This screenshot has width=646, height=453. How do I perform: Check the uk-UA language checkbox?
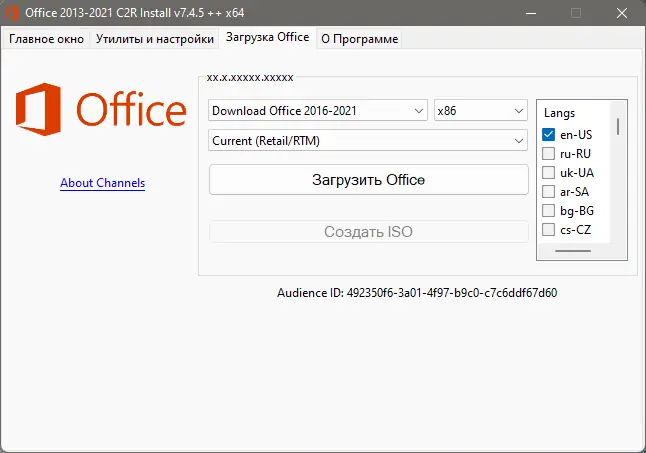548,172
